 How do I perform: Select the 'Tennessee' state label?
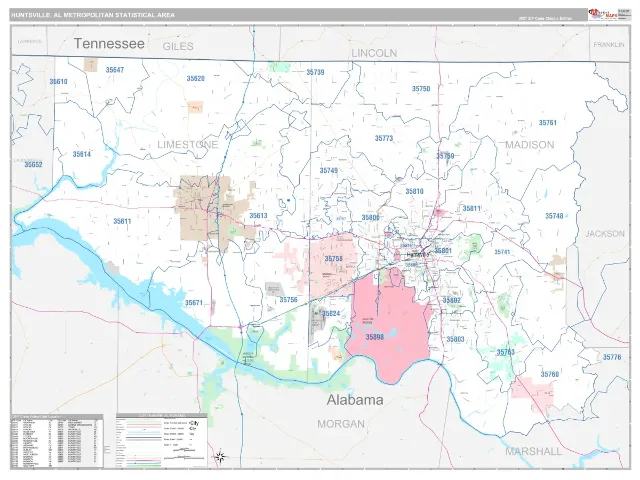click(x=109, y=44)
